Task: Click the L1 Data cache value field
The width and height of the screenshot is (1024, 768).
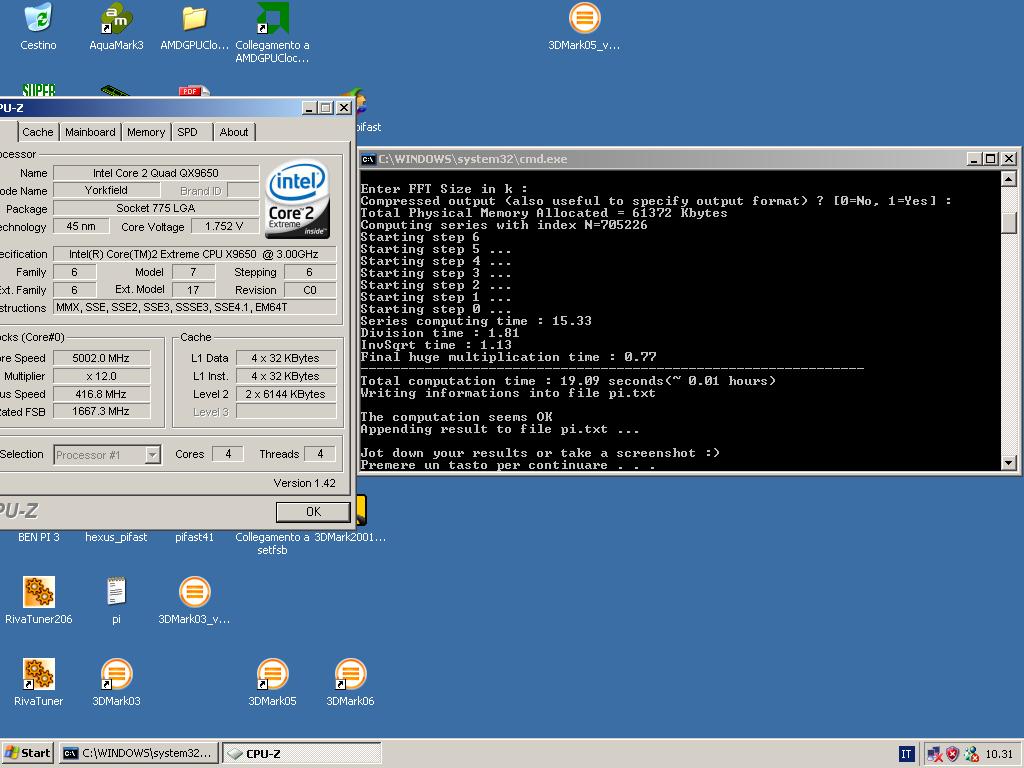Action: point(285,358)
